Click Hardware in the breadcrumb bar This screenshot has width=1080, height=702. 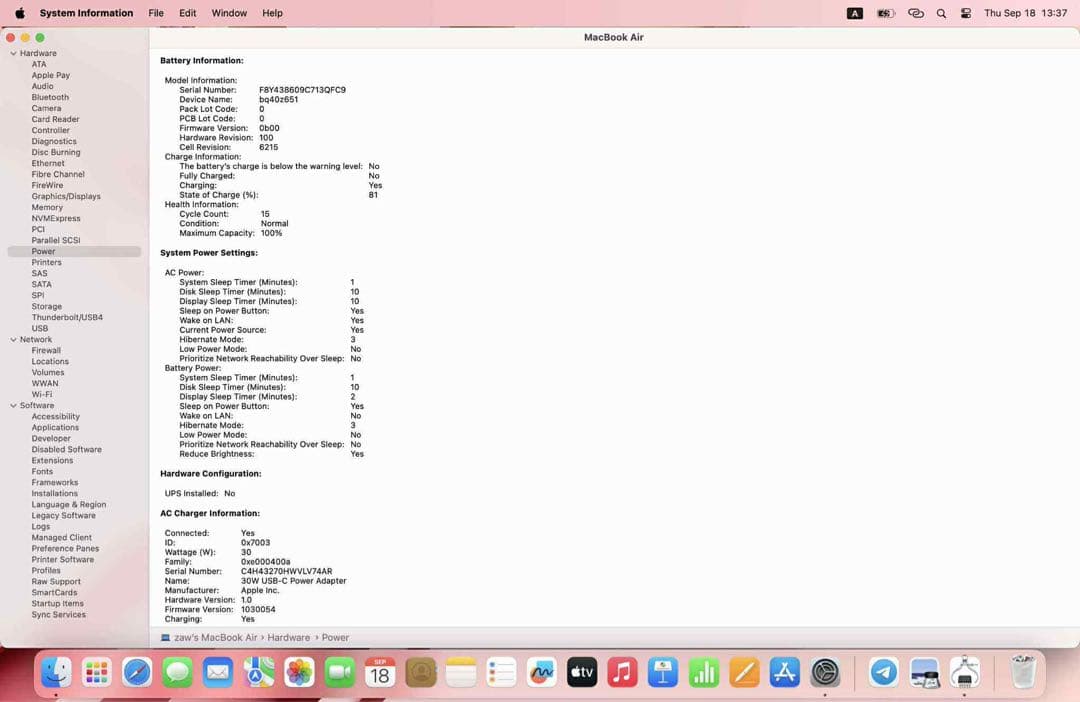pos(289,637)
